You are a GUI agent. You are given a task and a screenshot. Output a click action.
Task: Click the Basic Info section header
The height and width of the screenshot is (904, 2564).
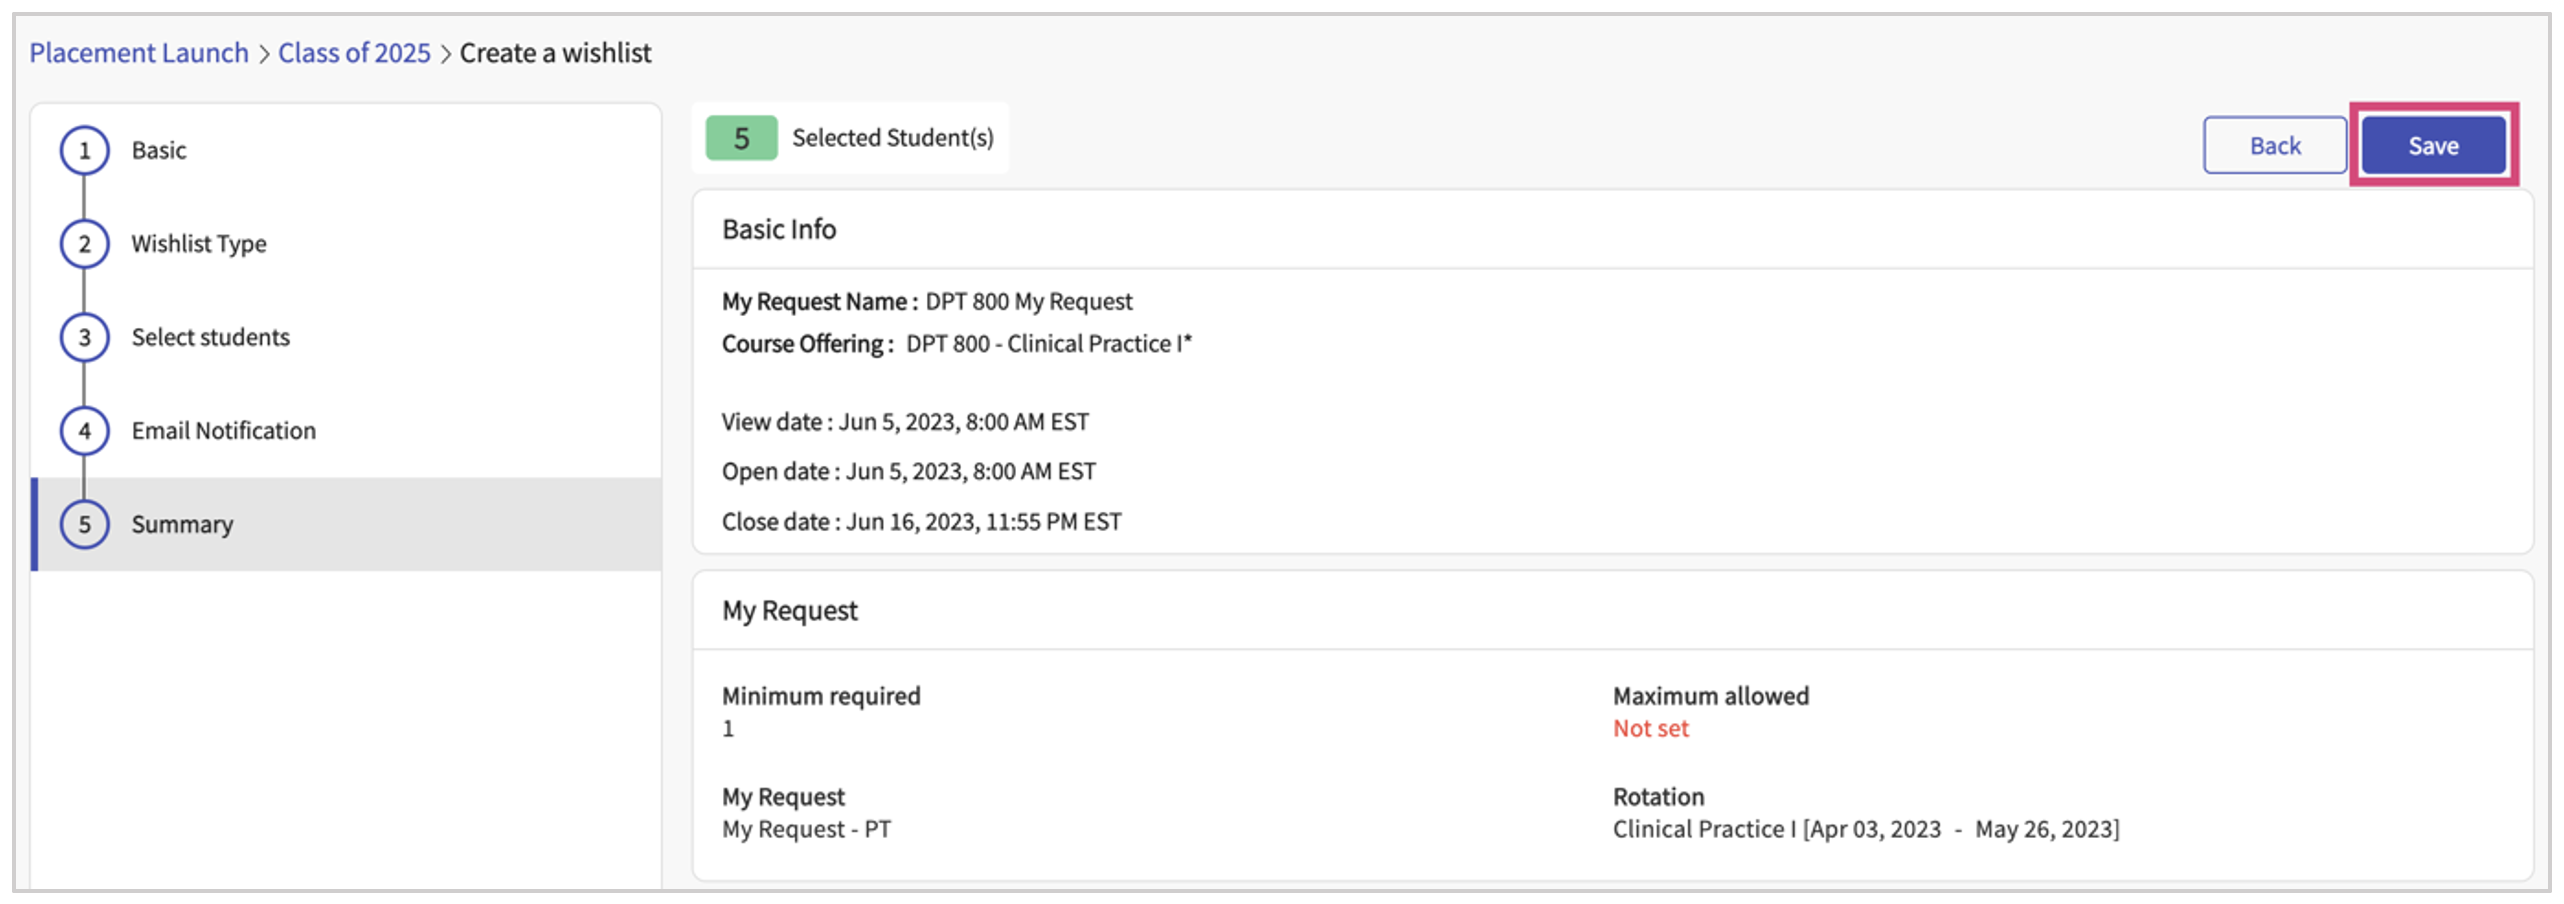tap(779, 229)
